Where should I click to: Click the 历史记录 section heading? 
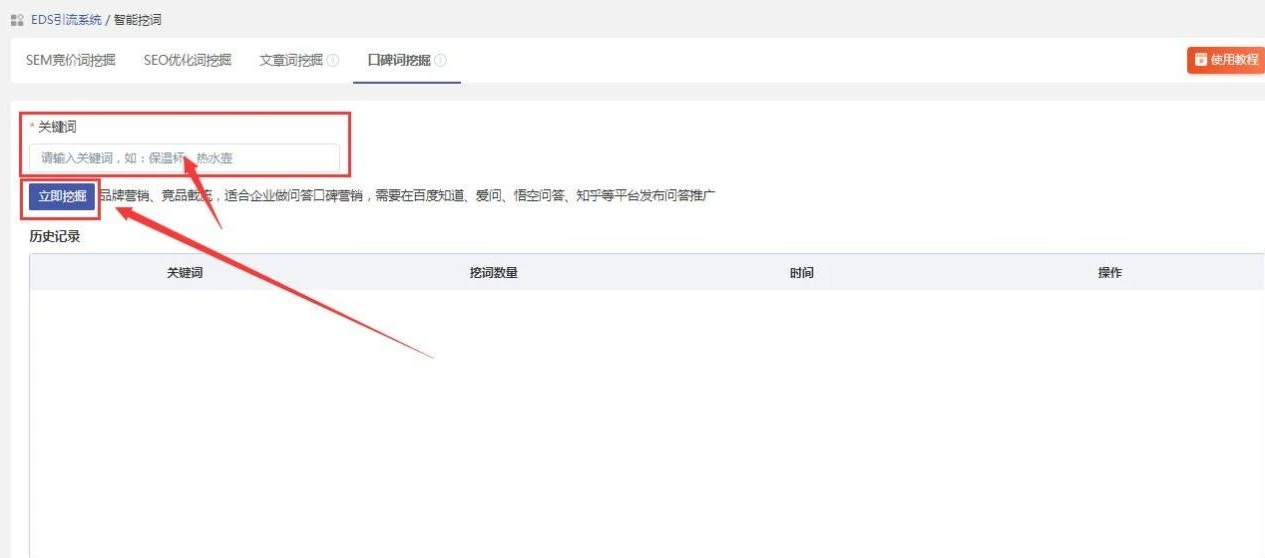point(55,237)
